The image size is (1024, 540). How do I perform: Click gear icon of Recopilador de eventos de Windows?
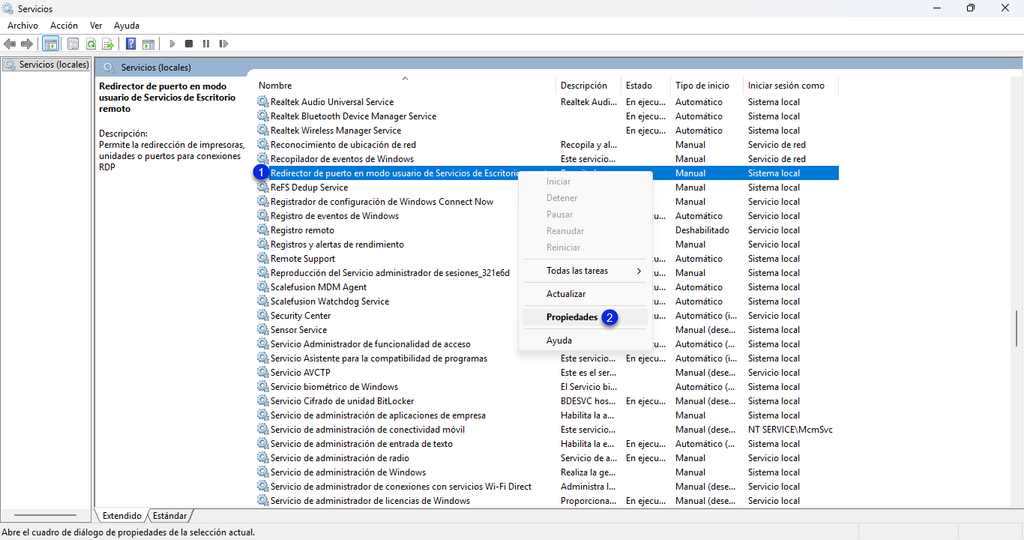coord(263,159)
